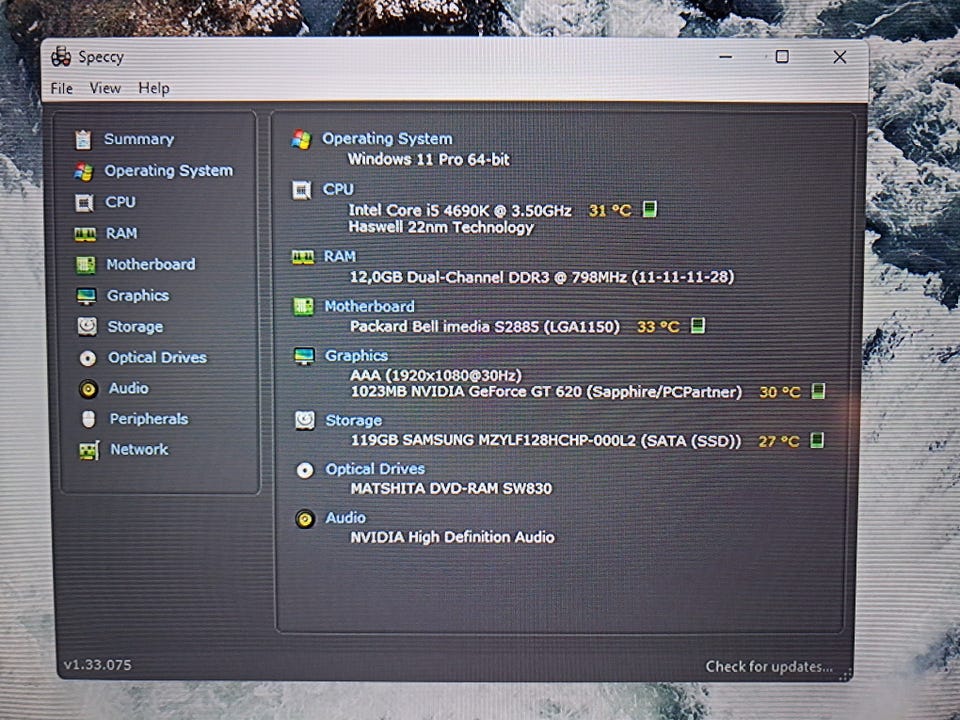The image size is (960, 720).
Task: Open the File menu
Action: tap(61, 88)
